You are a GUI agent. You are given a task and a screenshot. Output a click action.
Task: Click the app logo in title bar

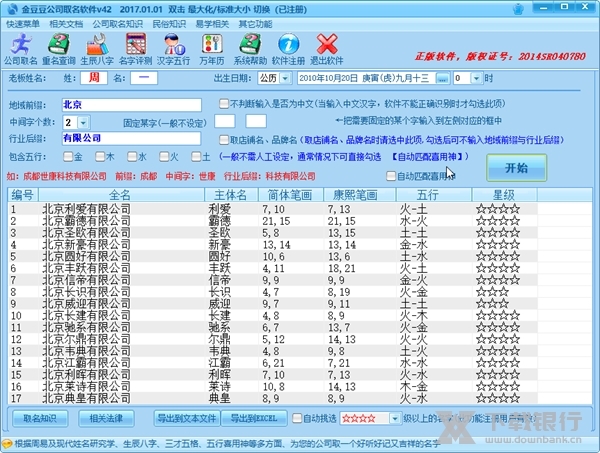12,8
